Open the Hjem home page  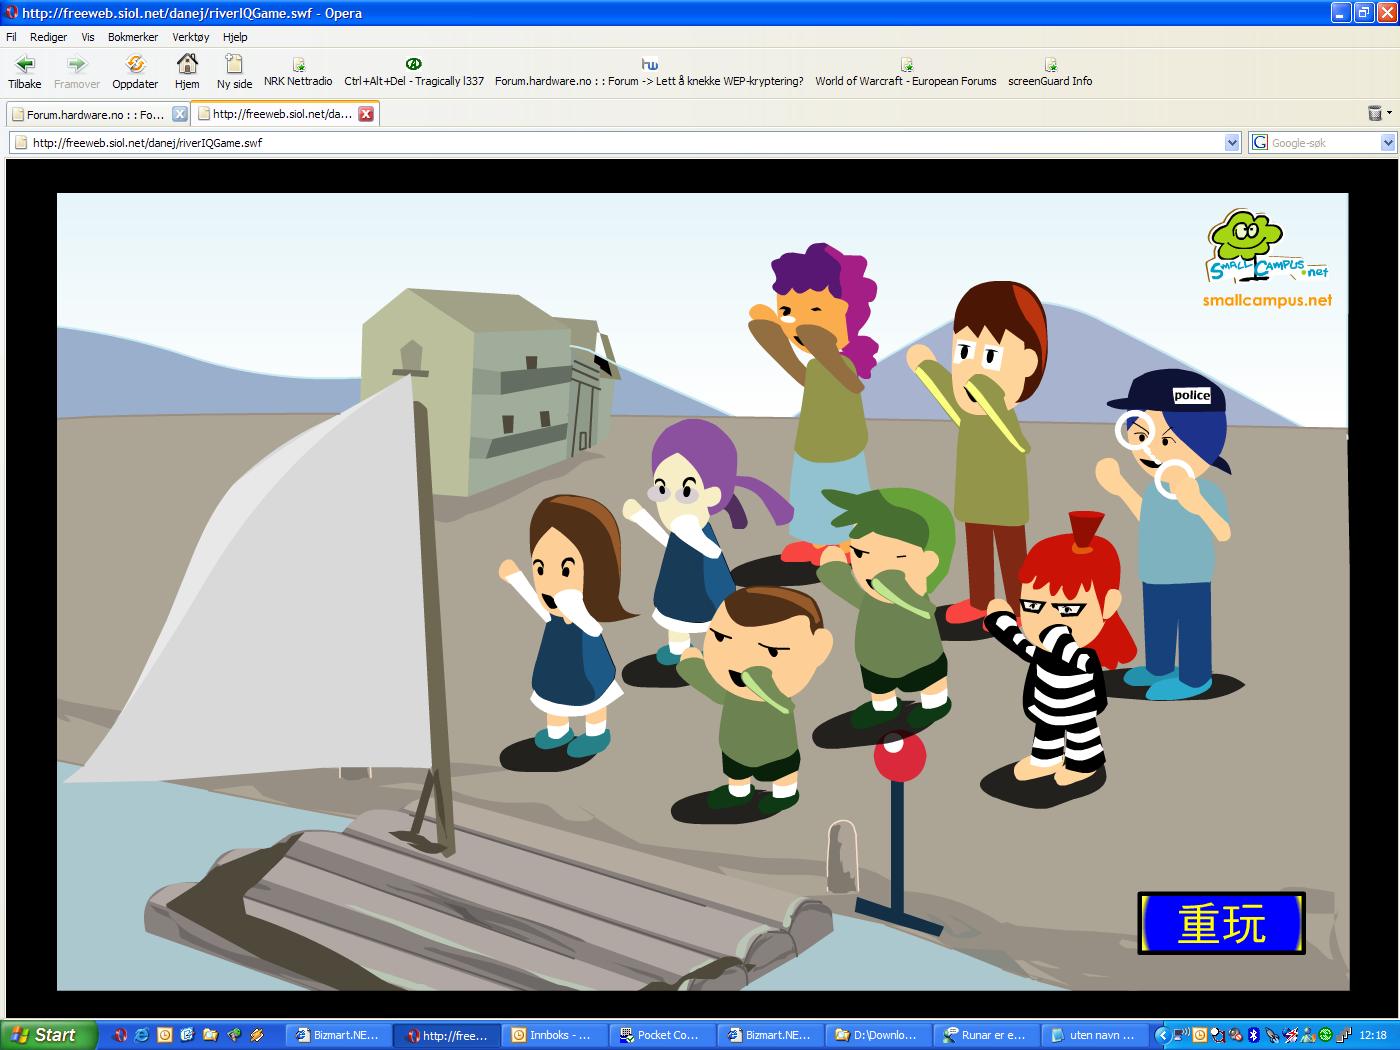coord(187,72)
